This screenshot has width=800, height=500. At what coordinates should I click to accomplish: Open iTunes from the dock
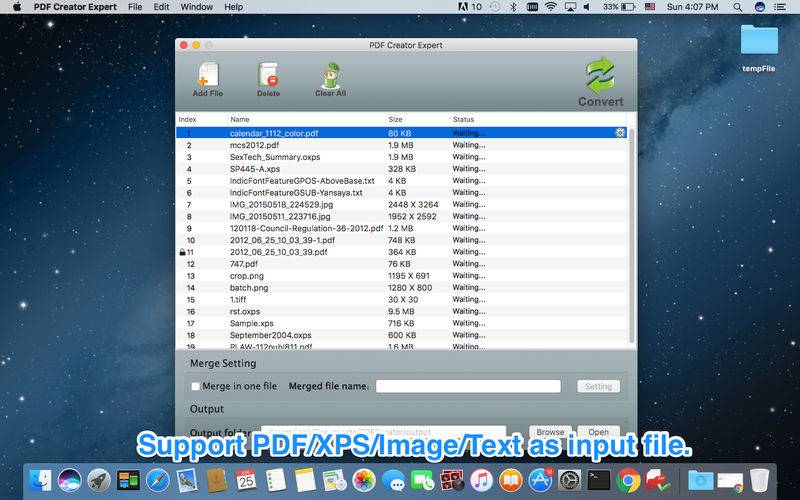[481, 480]
